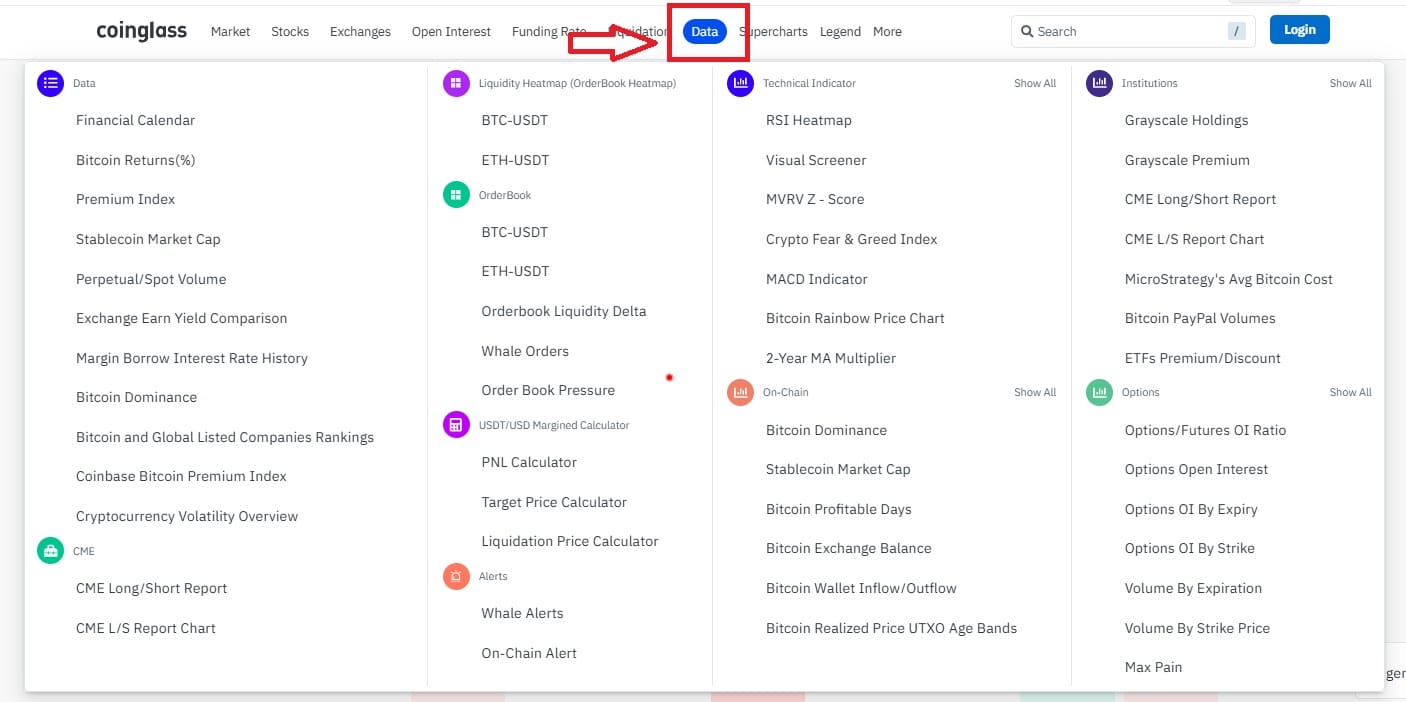Open Exchange Earn Yield Comparison
This screenshot has height=702, width=1406.
point(181,318)
